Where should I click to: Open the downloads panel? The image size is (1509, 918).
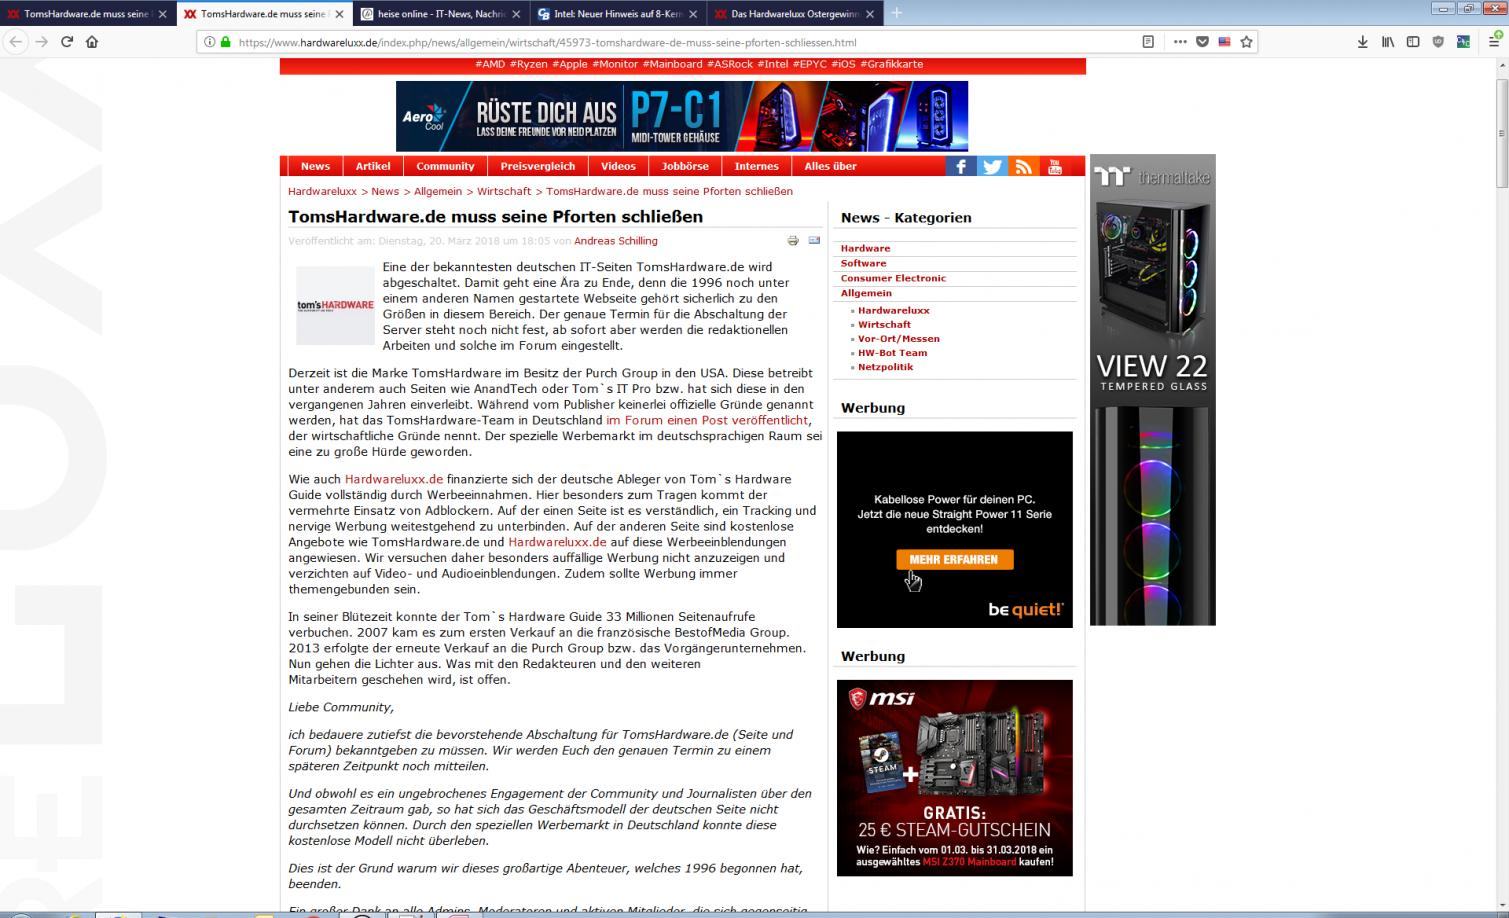click(1362, 42)
